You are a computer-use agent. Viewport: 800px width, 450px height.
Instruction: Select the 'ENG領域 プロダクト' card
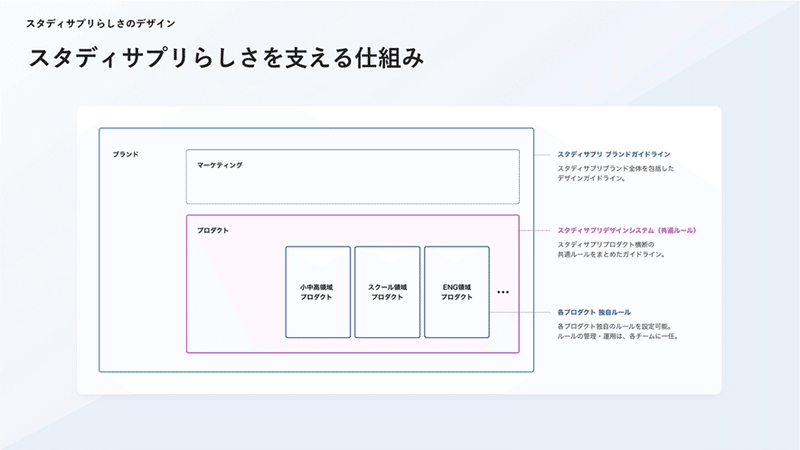click(x=457, y=292)
